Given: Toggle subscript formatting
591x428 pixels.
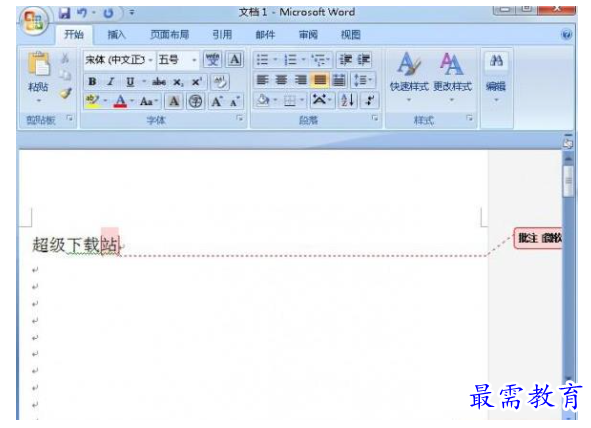Looking at the screenshot, I should click(x=178, y=82).
